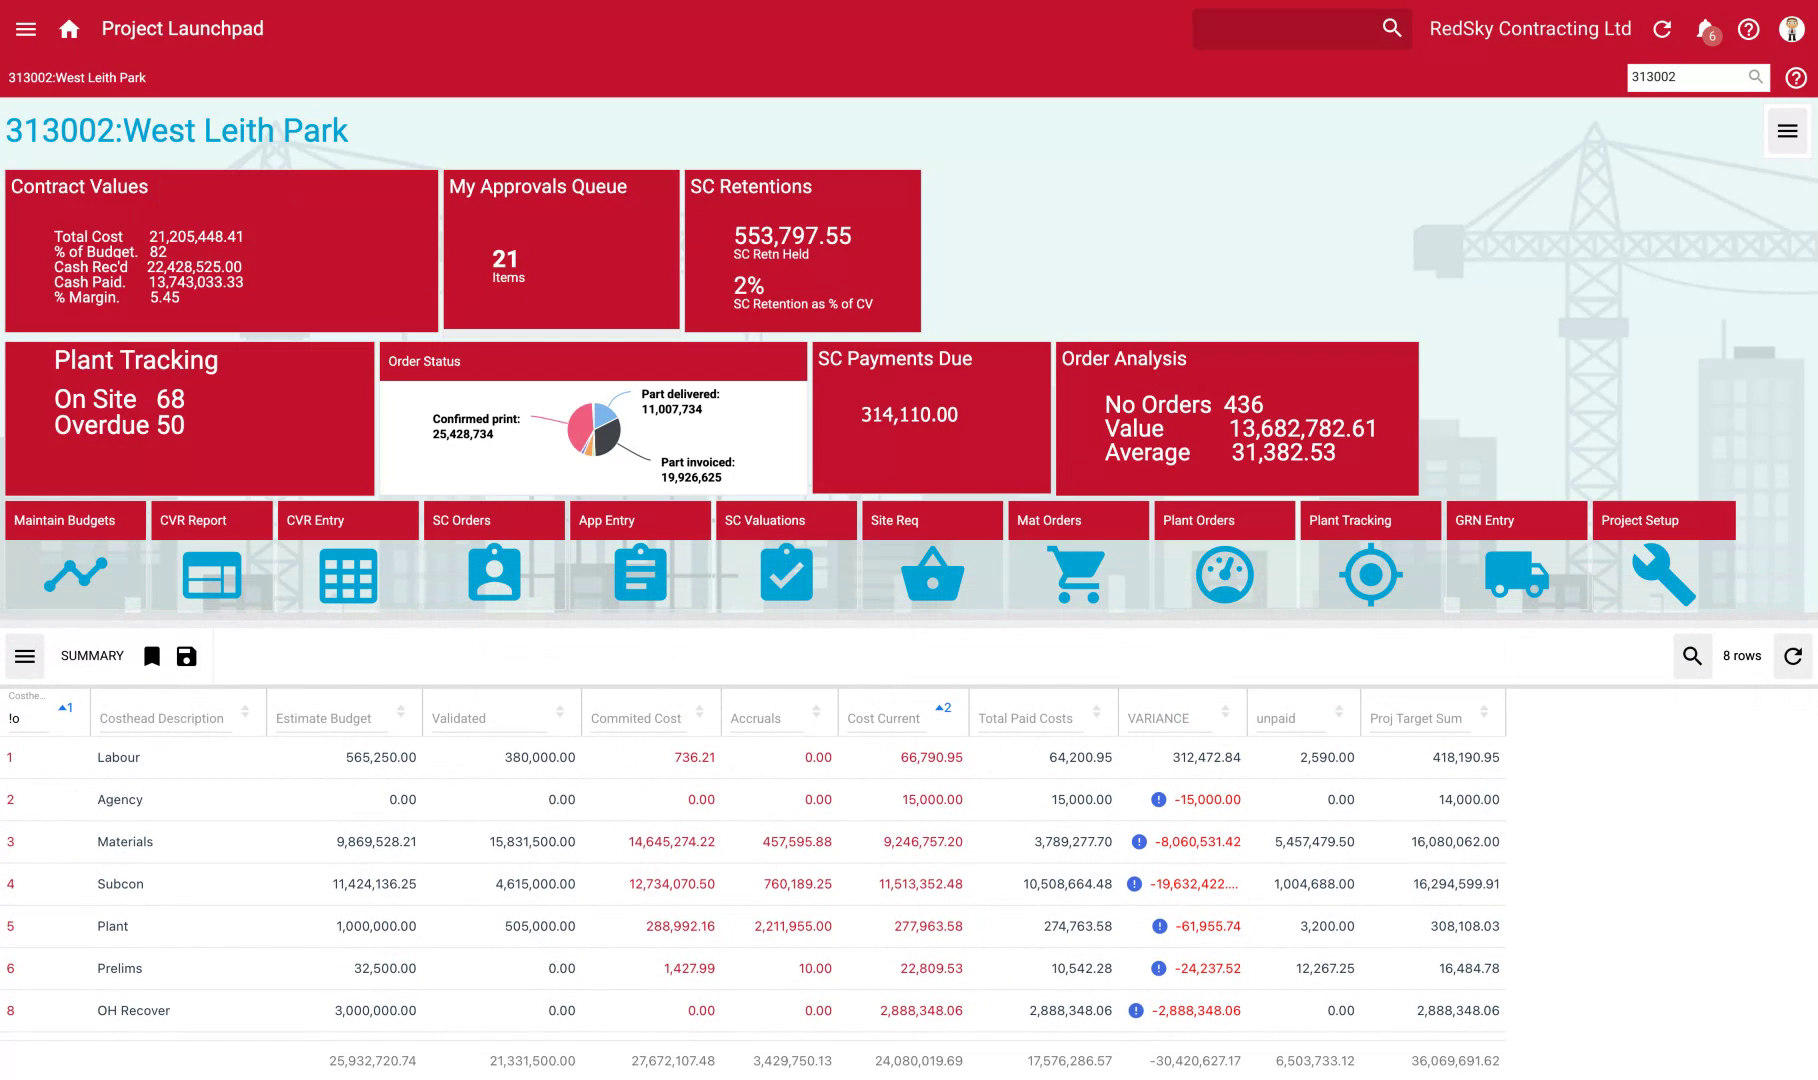
Task: Open Maintain Budgets chart icon
Action: [75, 574]
